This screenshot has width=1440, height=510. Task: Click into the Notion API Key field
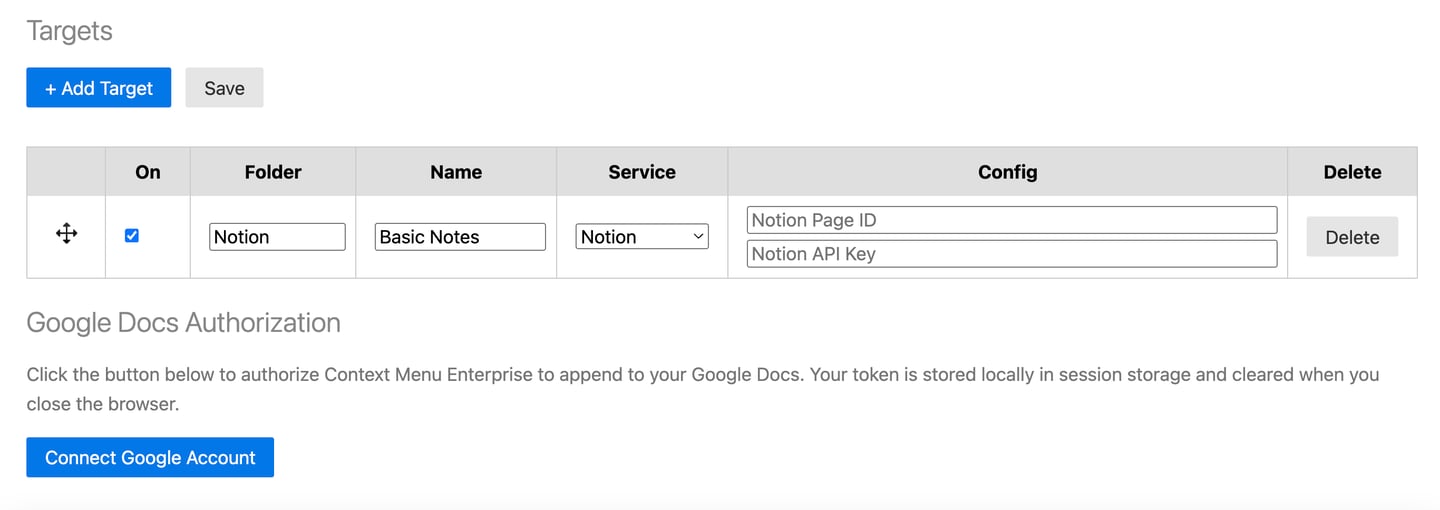pyautogui.click(x=1011, y=254)
